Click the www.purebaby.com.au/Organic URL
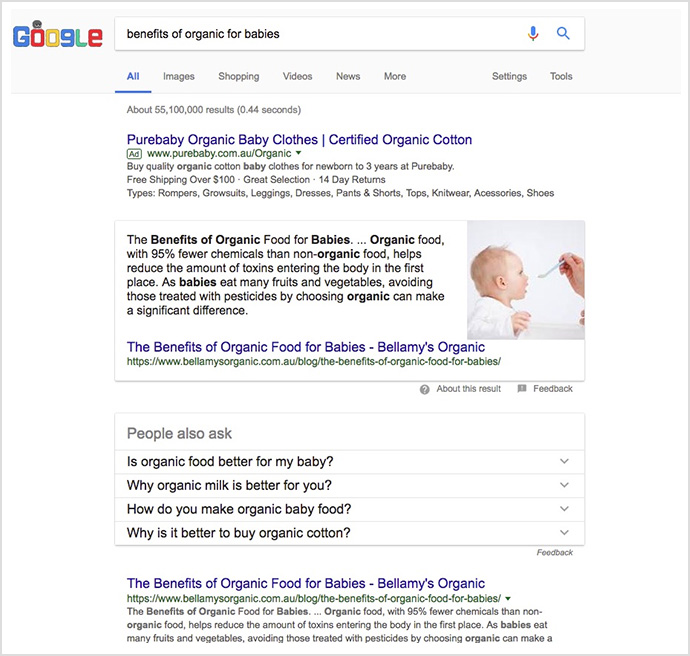The width and height of the screenshot is (690, 656). click(219, 154)
